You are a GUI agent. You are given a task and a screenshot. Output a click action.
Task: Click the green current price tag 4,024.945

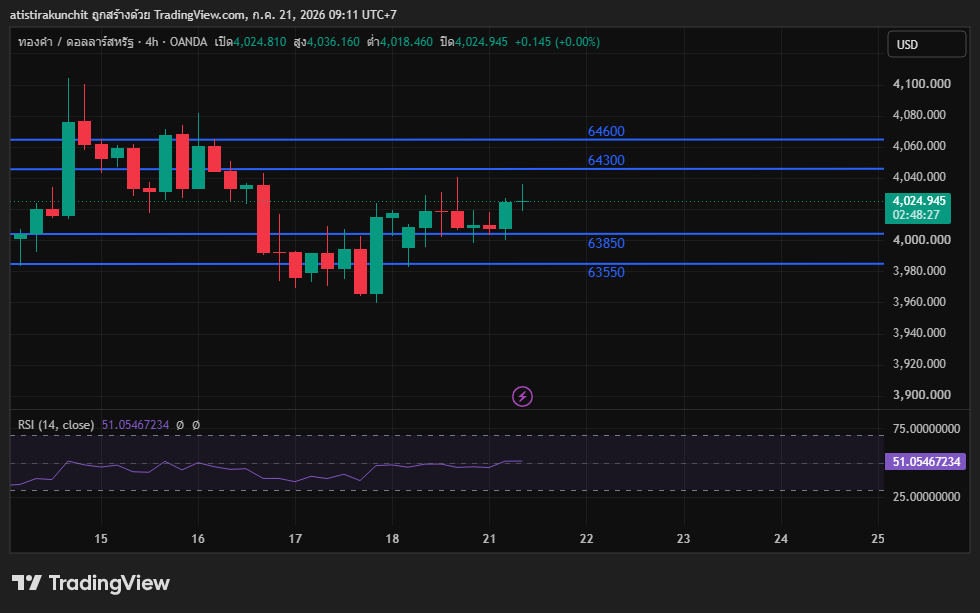tap(918, 208)
